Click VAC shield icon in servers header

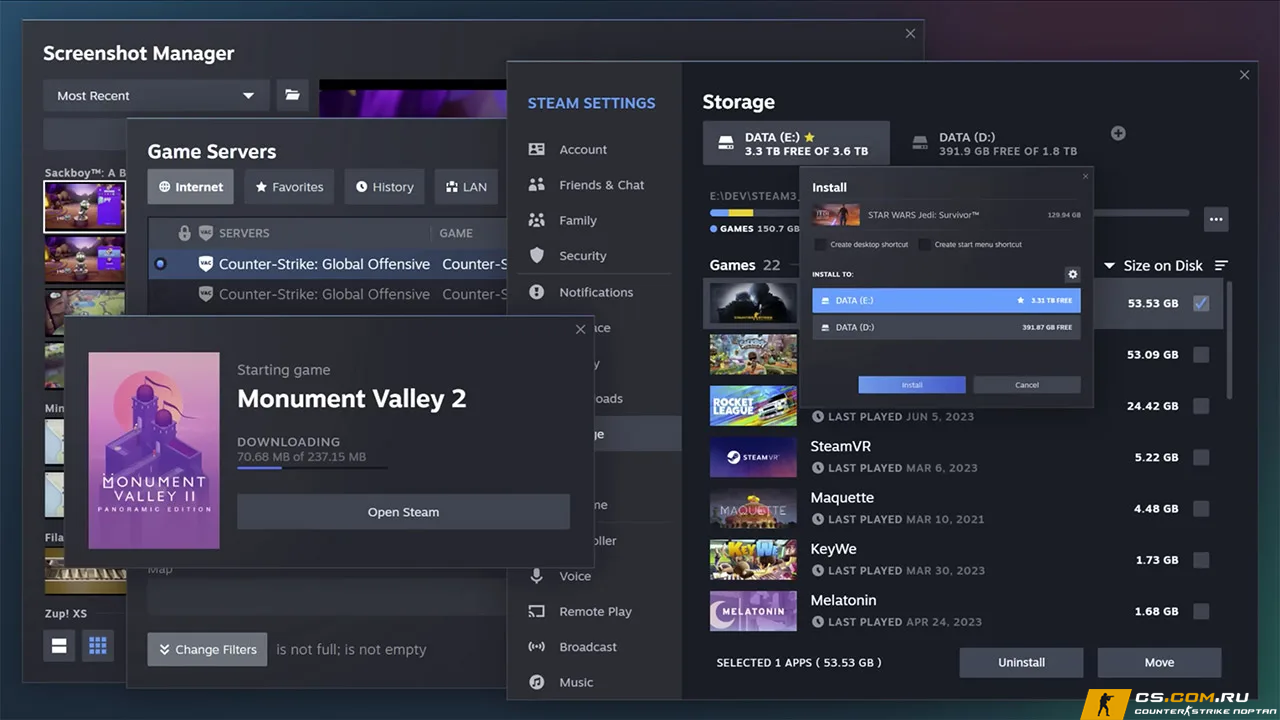pyautogui.click(x=205, y=233)
